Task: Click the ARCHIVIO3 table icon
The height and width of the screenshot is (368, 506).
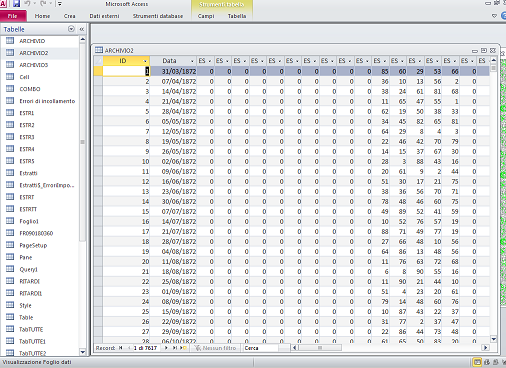Action: pyautogui.click(x=10, y=65)
